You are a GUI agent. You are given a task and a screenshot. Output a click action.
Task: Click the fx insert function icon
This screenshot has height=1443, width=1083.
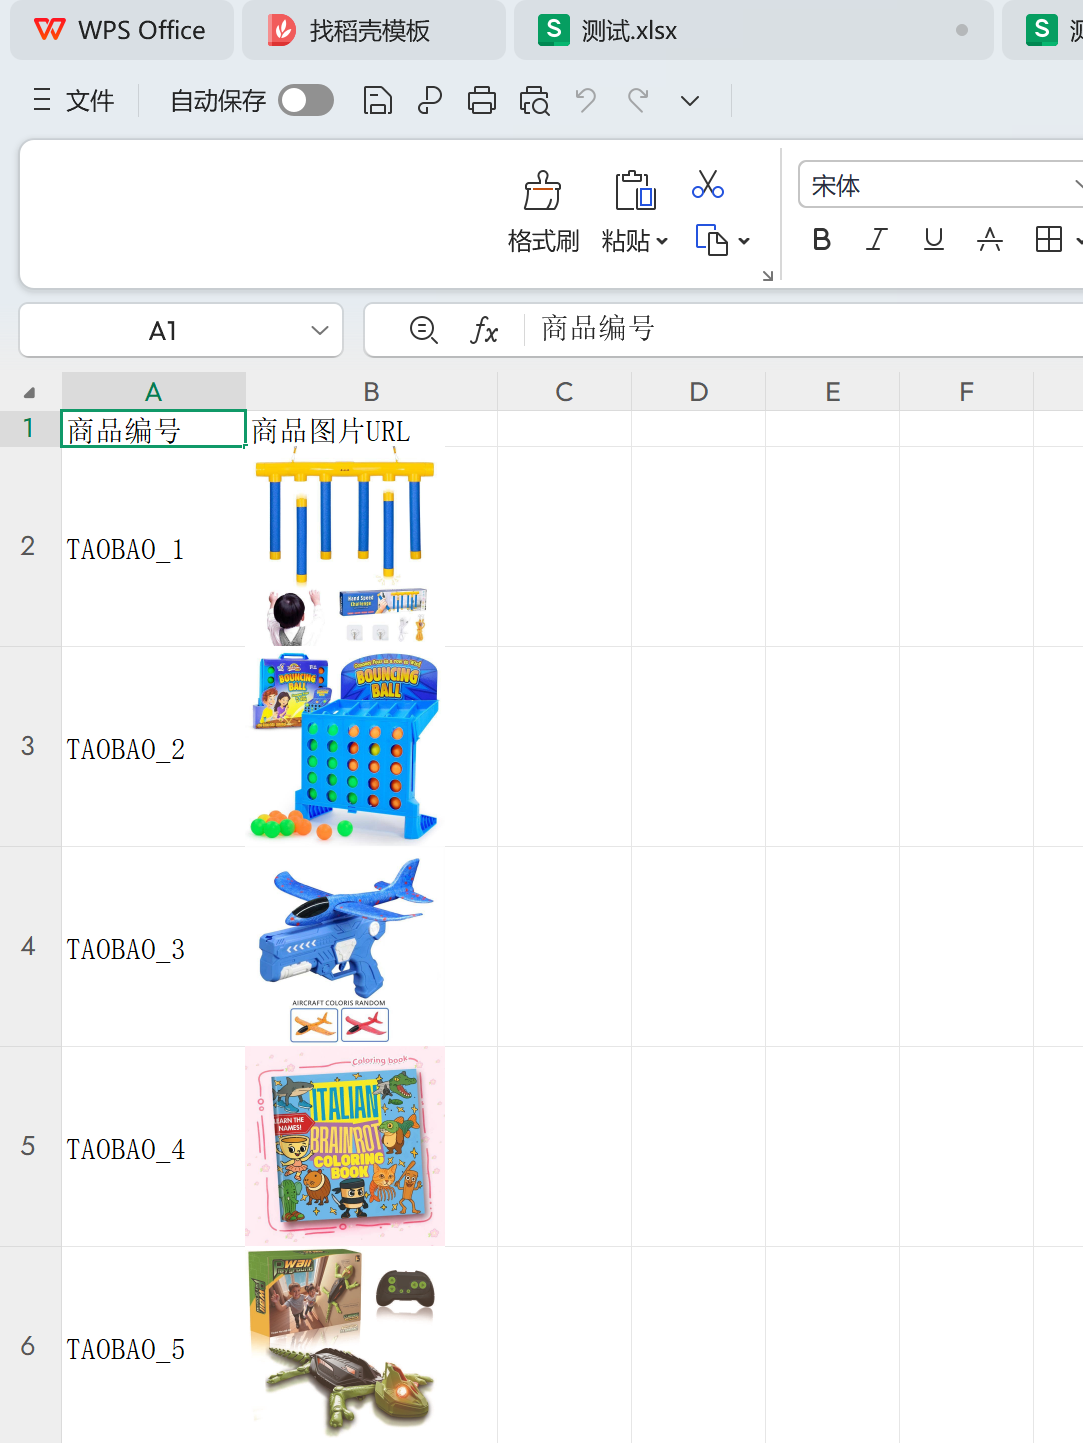pyautogui.click(x=484, y=330)
